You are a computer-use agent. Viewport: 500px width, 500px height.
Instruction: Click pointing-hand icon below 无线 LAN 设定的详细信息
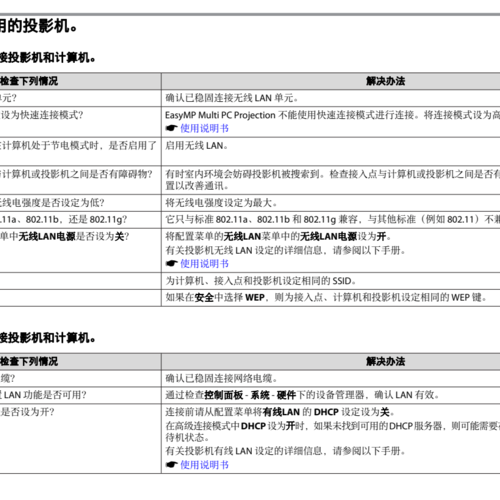coord(172,263)
